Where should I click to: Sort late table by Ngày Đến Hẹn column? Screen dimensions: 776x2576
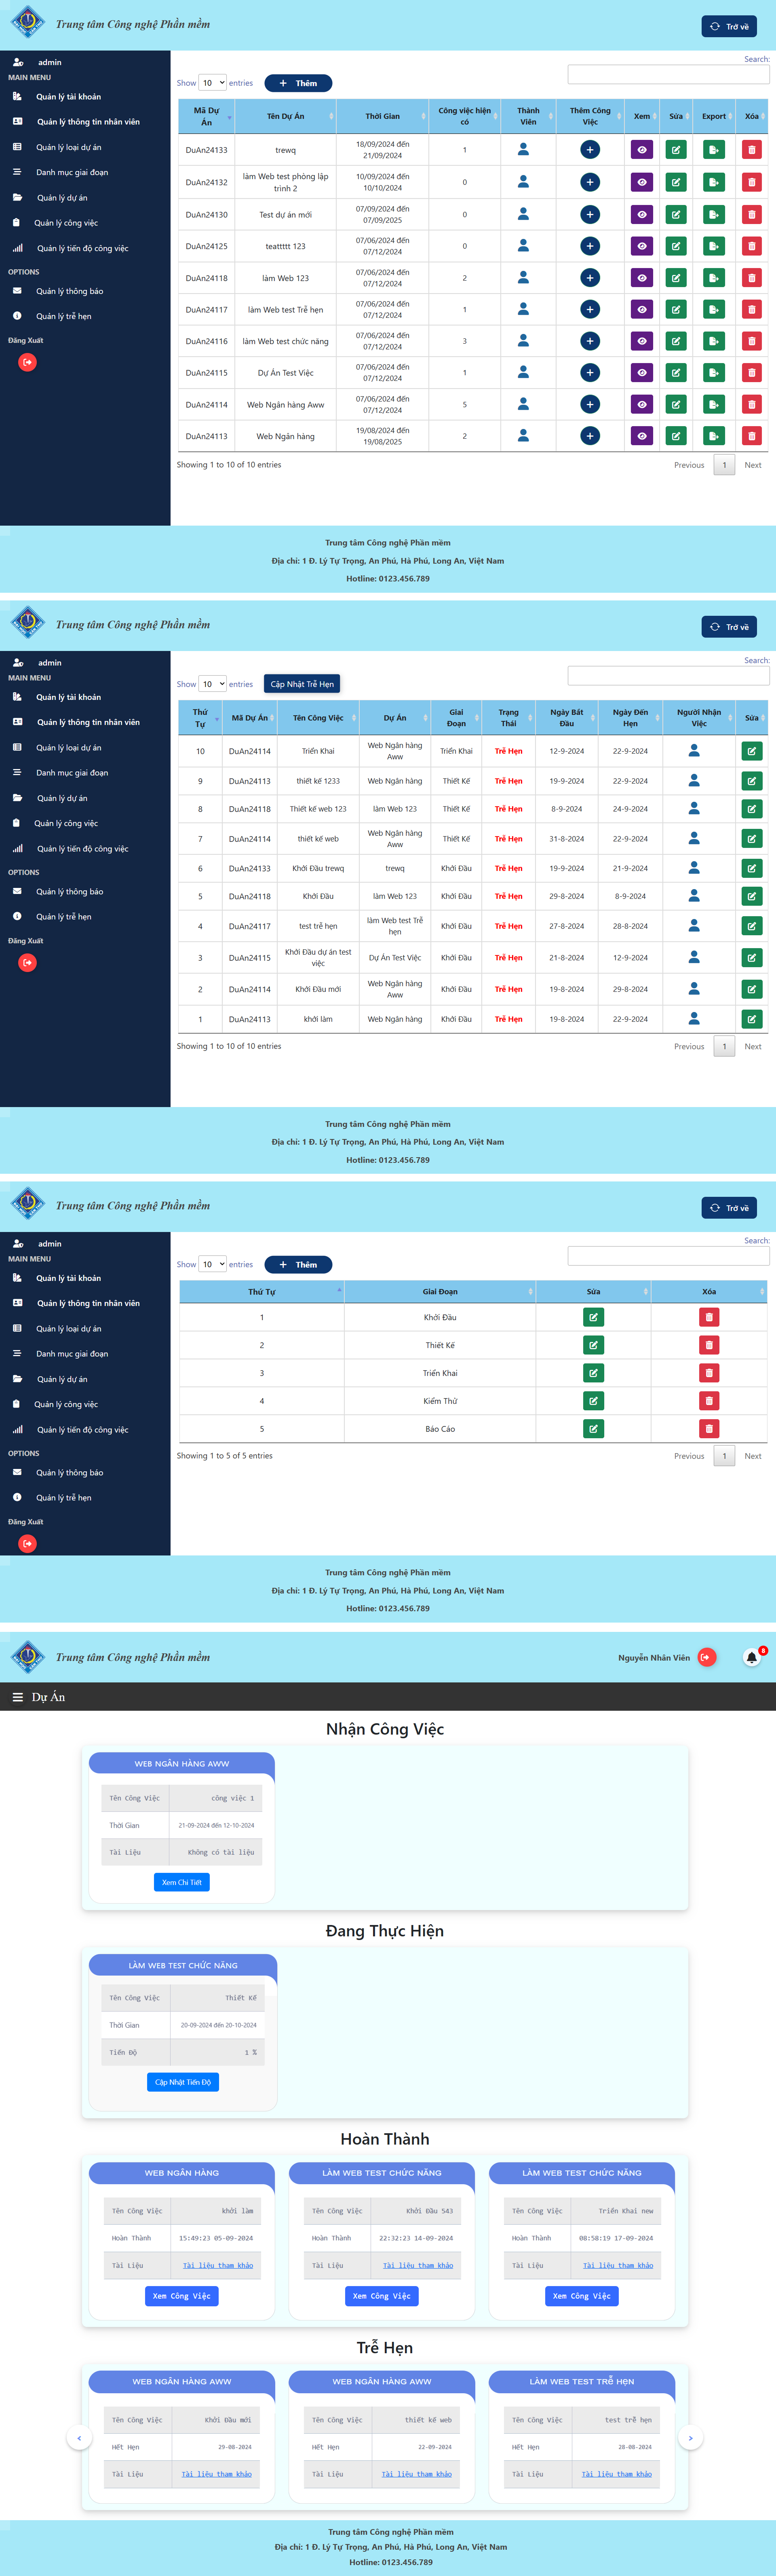coord(630,718)
